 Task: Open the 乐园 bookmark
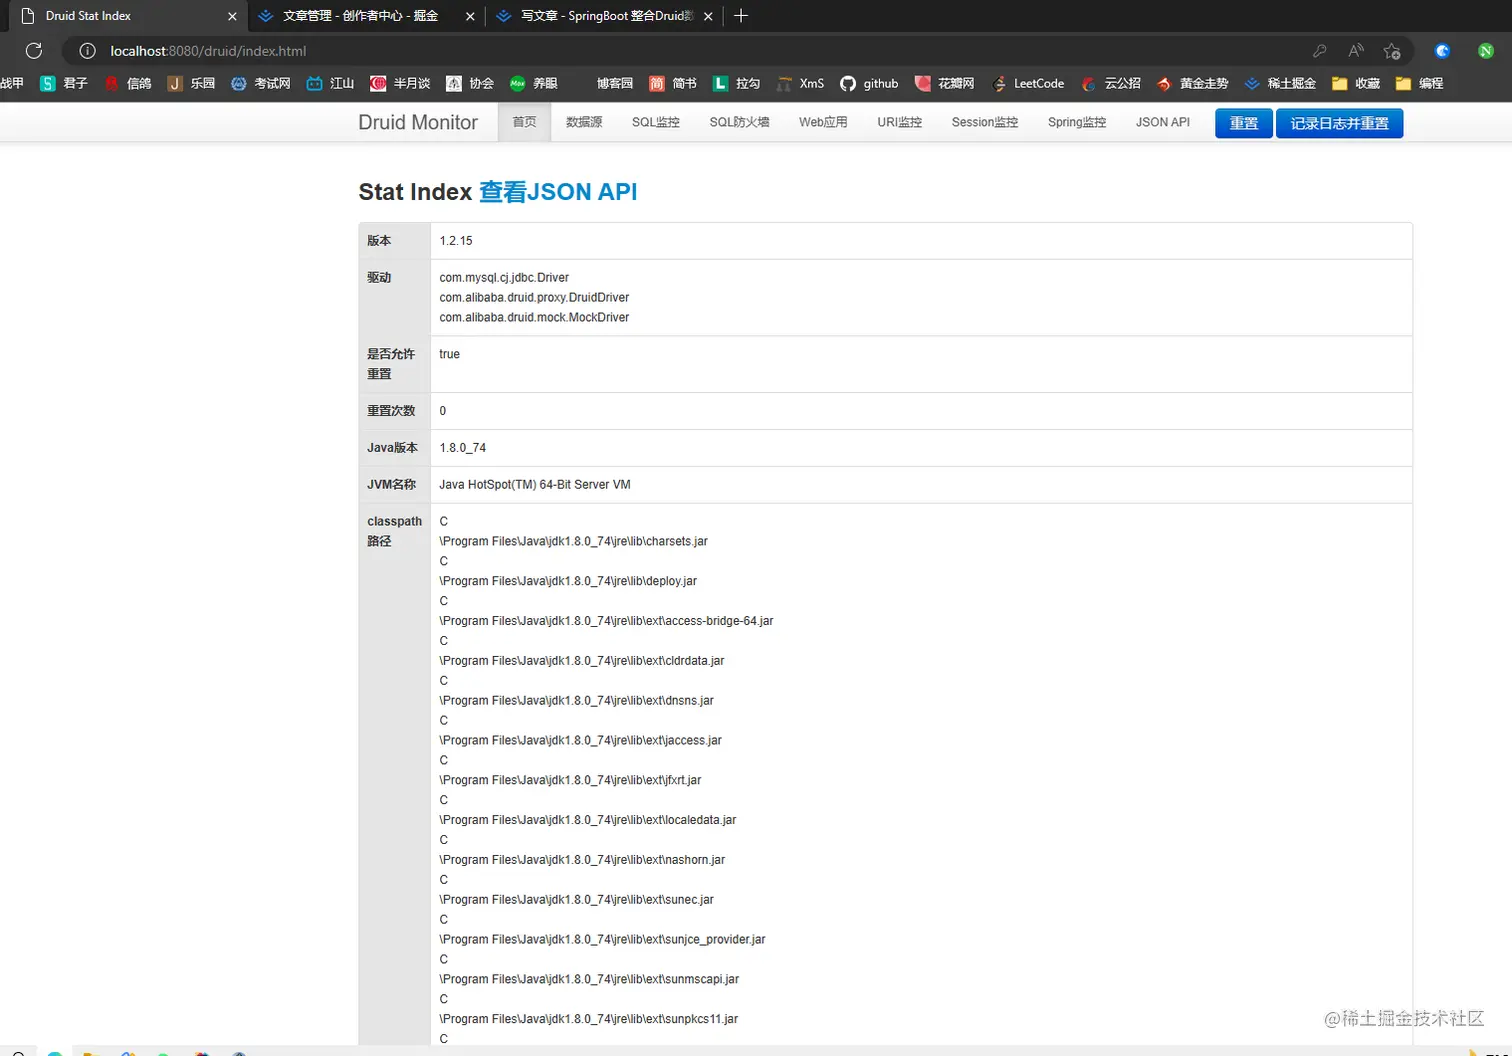pyautogui.click(x=192, y=84)
